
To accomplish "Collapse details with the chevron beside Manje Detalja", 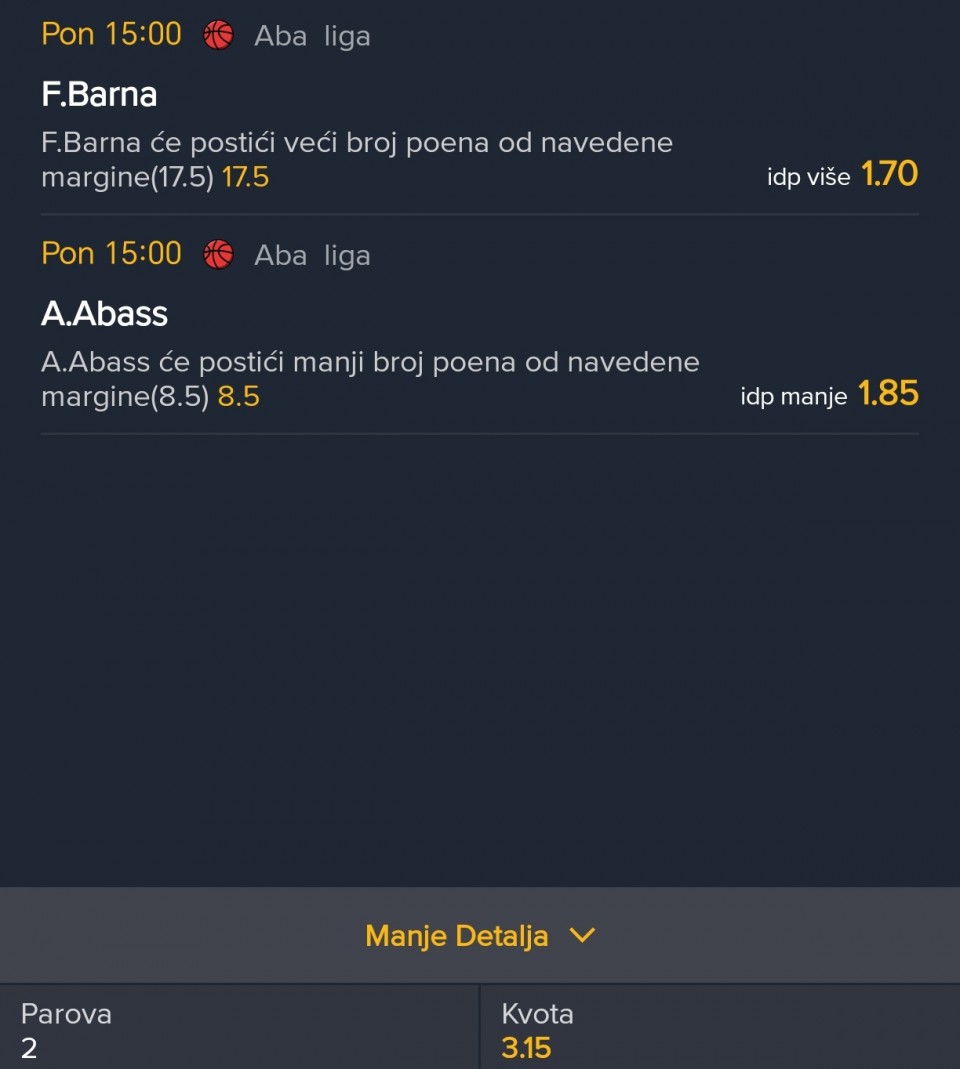I will (581, 935).
